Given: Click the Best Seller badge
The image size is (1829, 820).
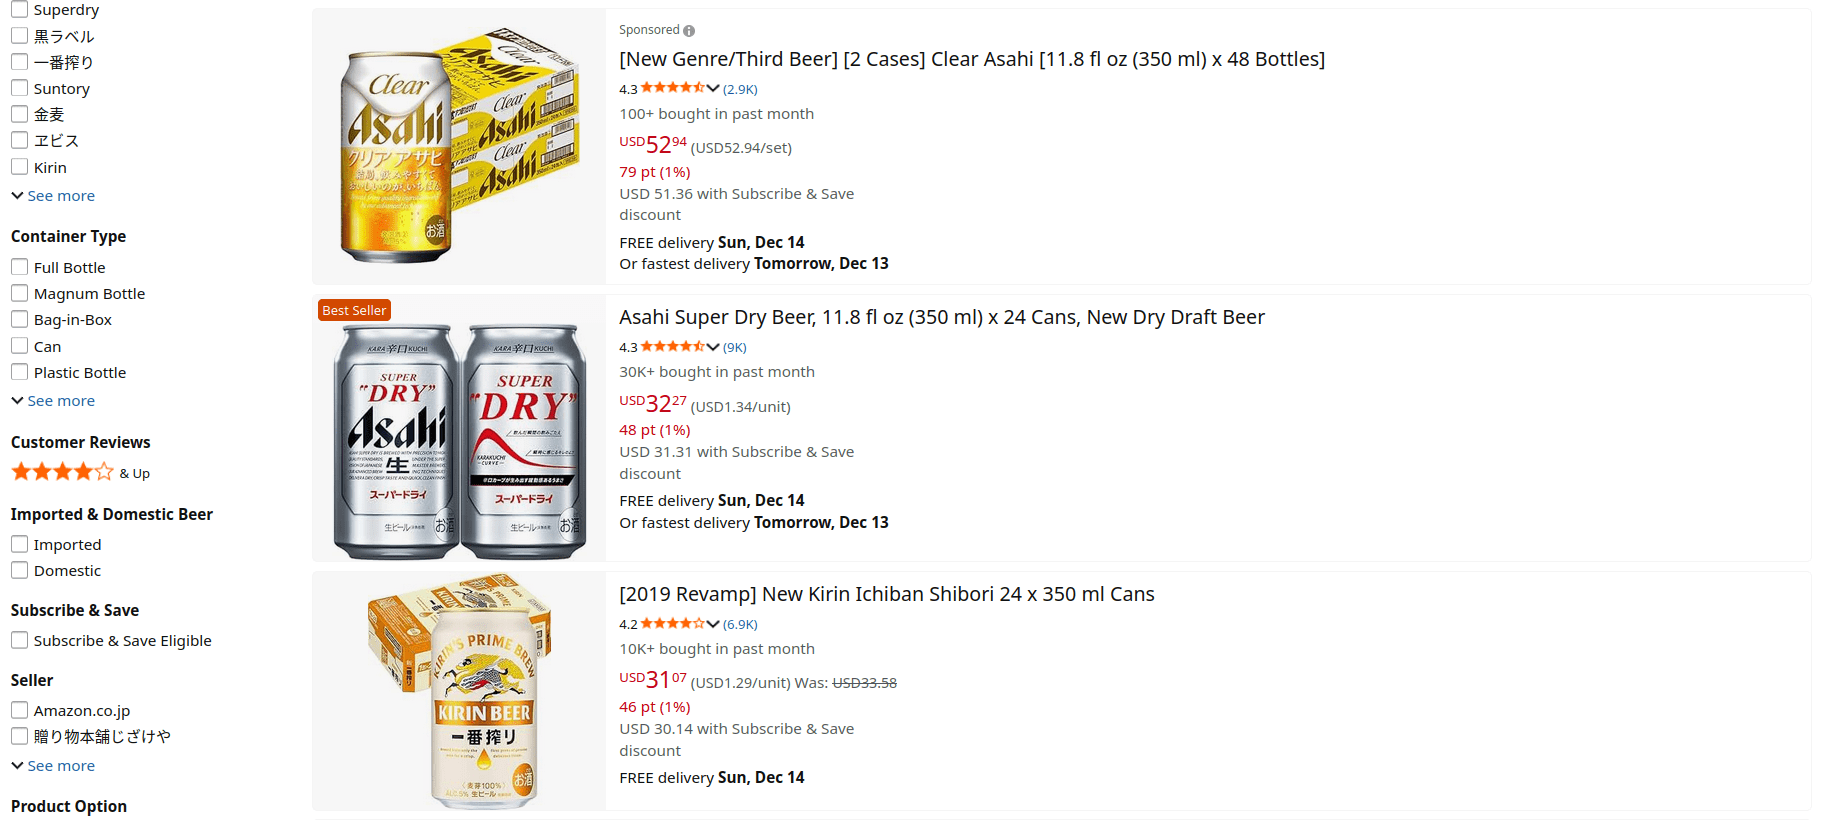Looking at the screenshot, I should pos(354,310).
